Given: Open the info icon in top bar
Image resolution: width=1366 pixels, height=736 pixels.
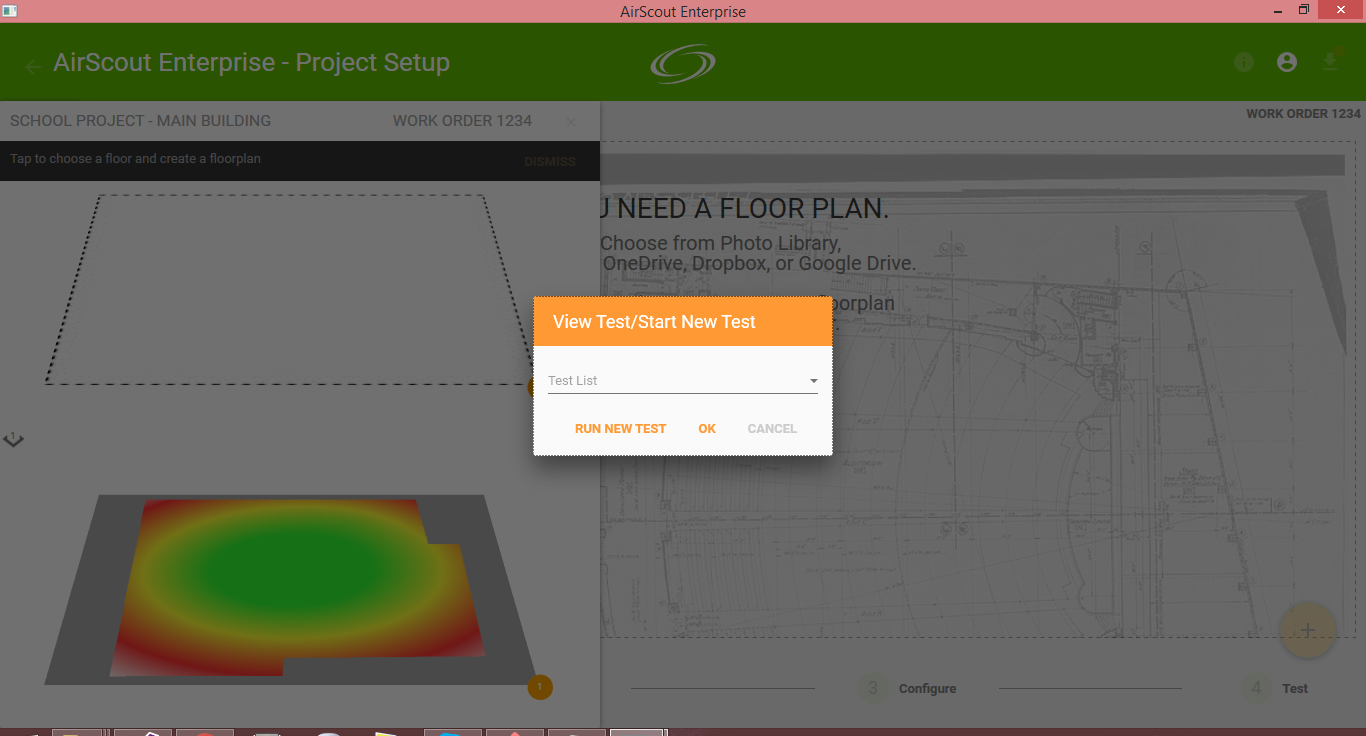Looking at the screenshot, I should pyautogui.click(x=1244, y=62).
